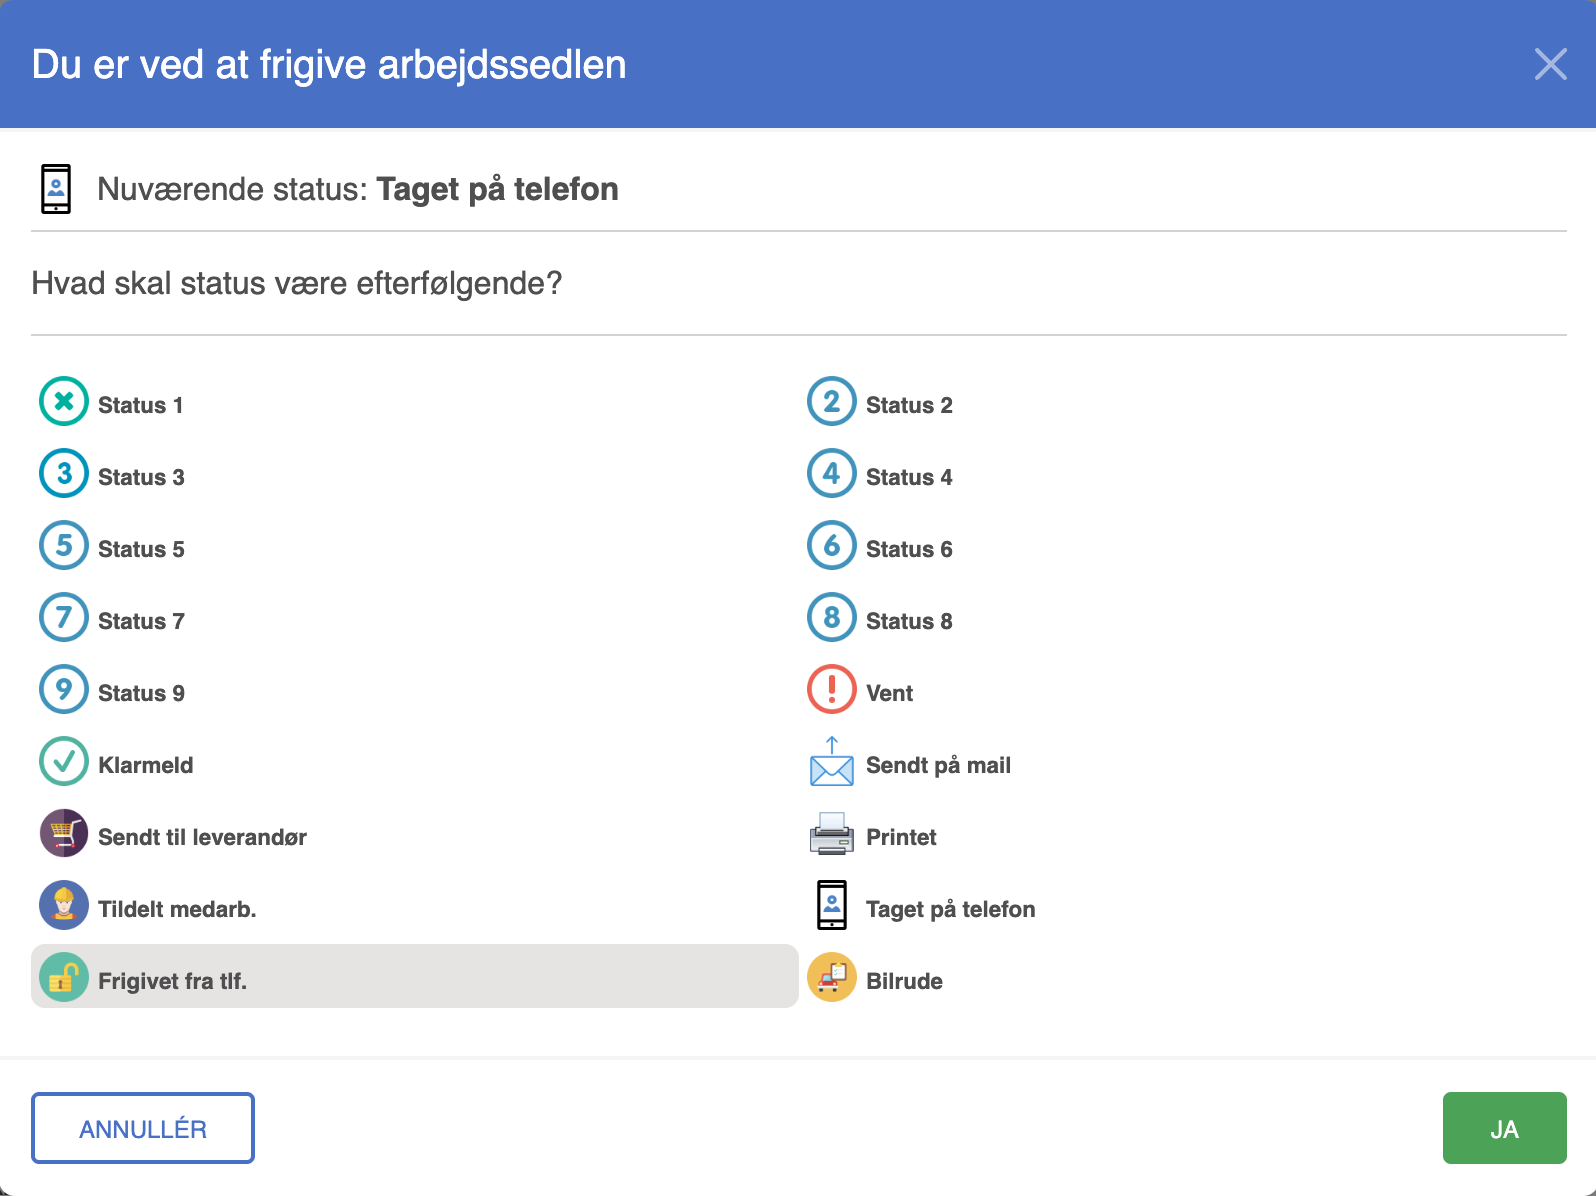Choose the Klarmeld status label

tap(146, 765)
